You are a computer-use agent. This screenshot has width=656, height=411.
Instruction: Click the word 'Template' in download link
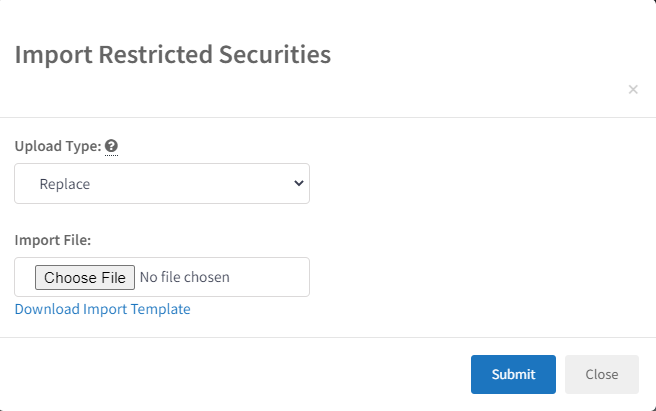click(x=161, y=309)
